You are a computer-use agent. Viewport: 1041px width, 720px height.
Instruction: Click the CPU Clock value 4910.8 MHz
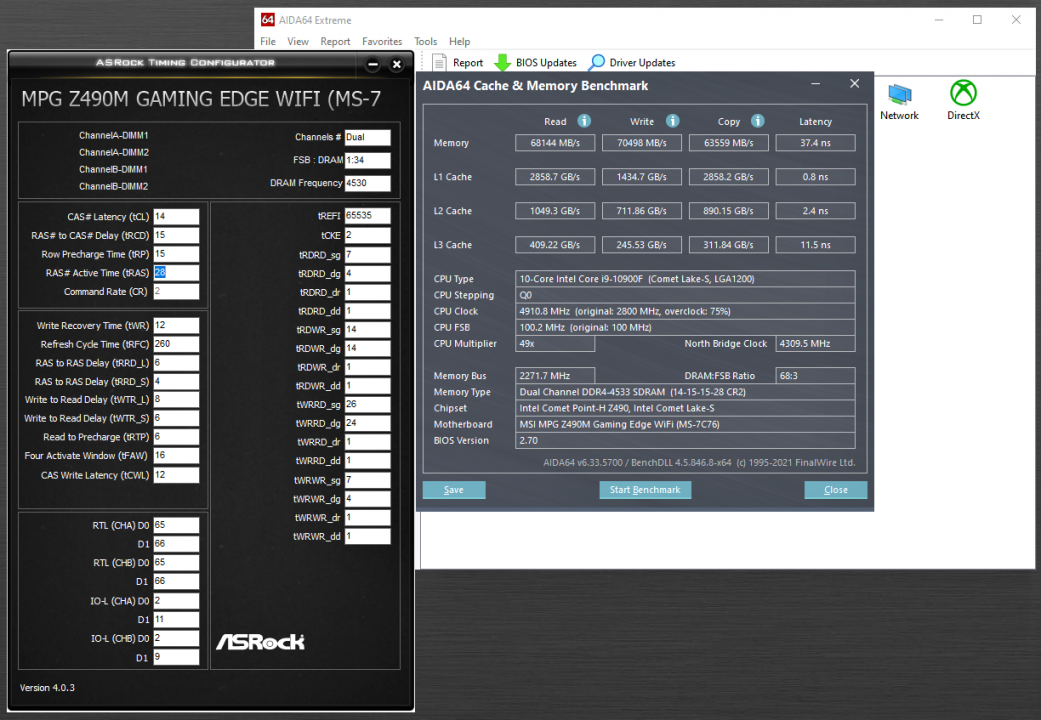(685, 311)
